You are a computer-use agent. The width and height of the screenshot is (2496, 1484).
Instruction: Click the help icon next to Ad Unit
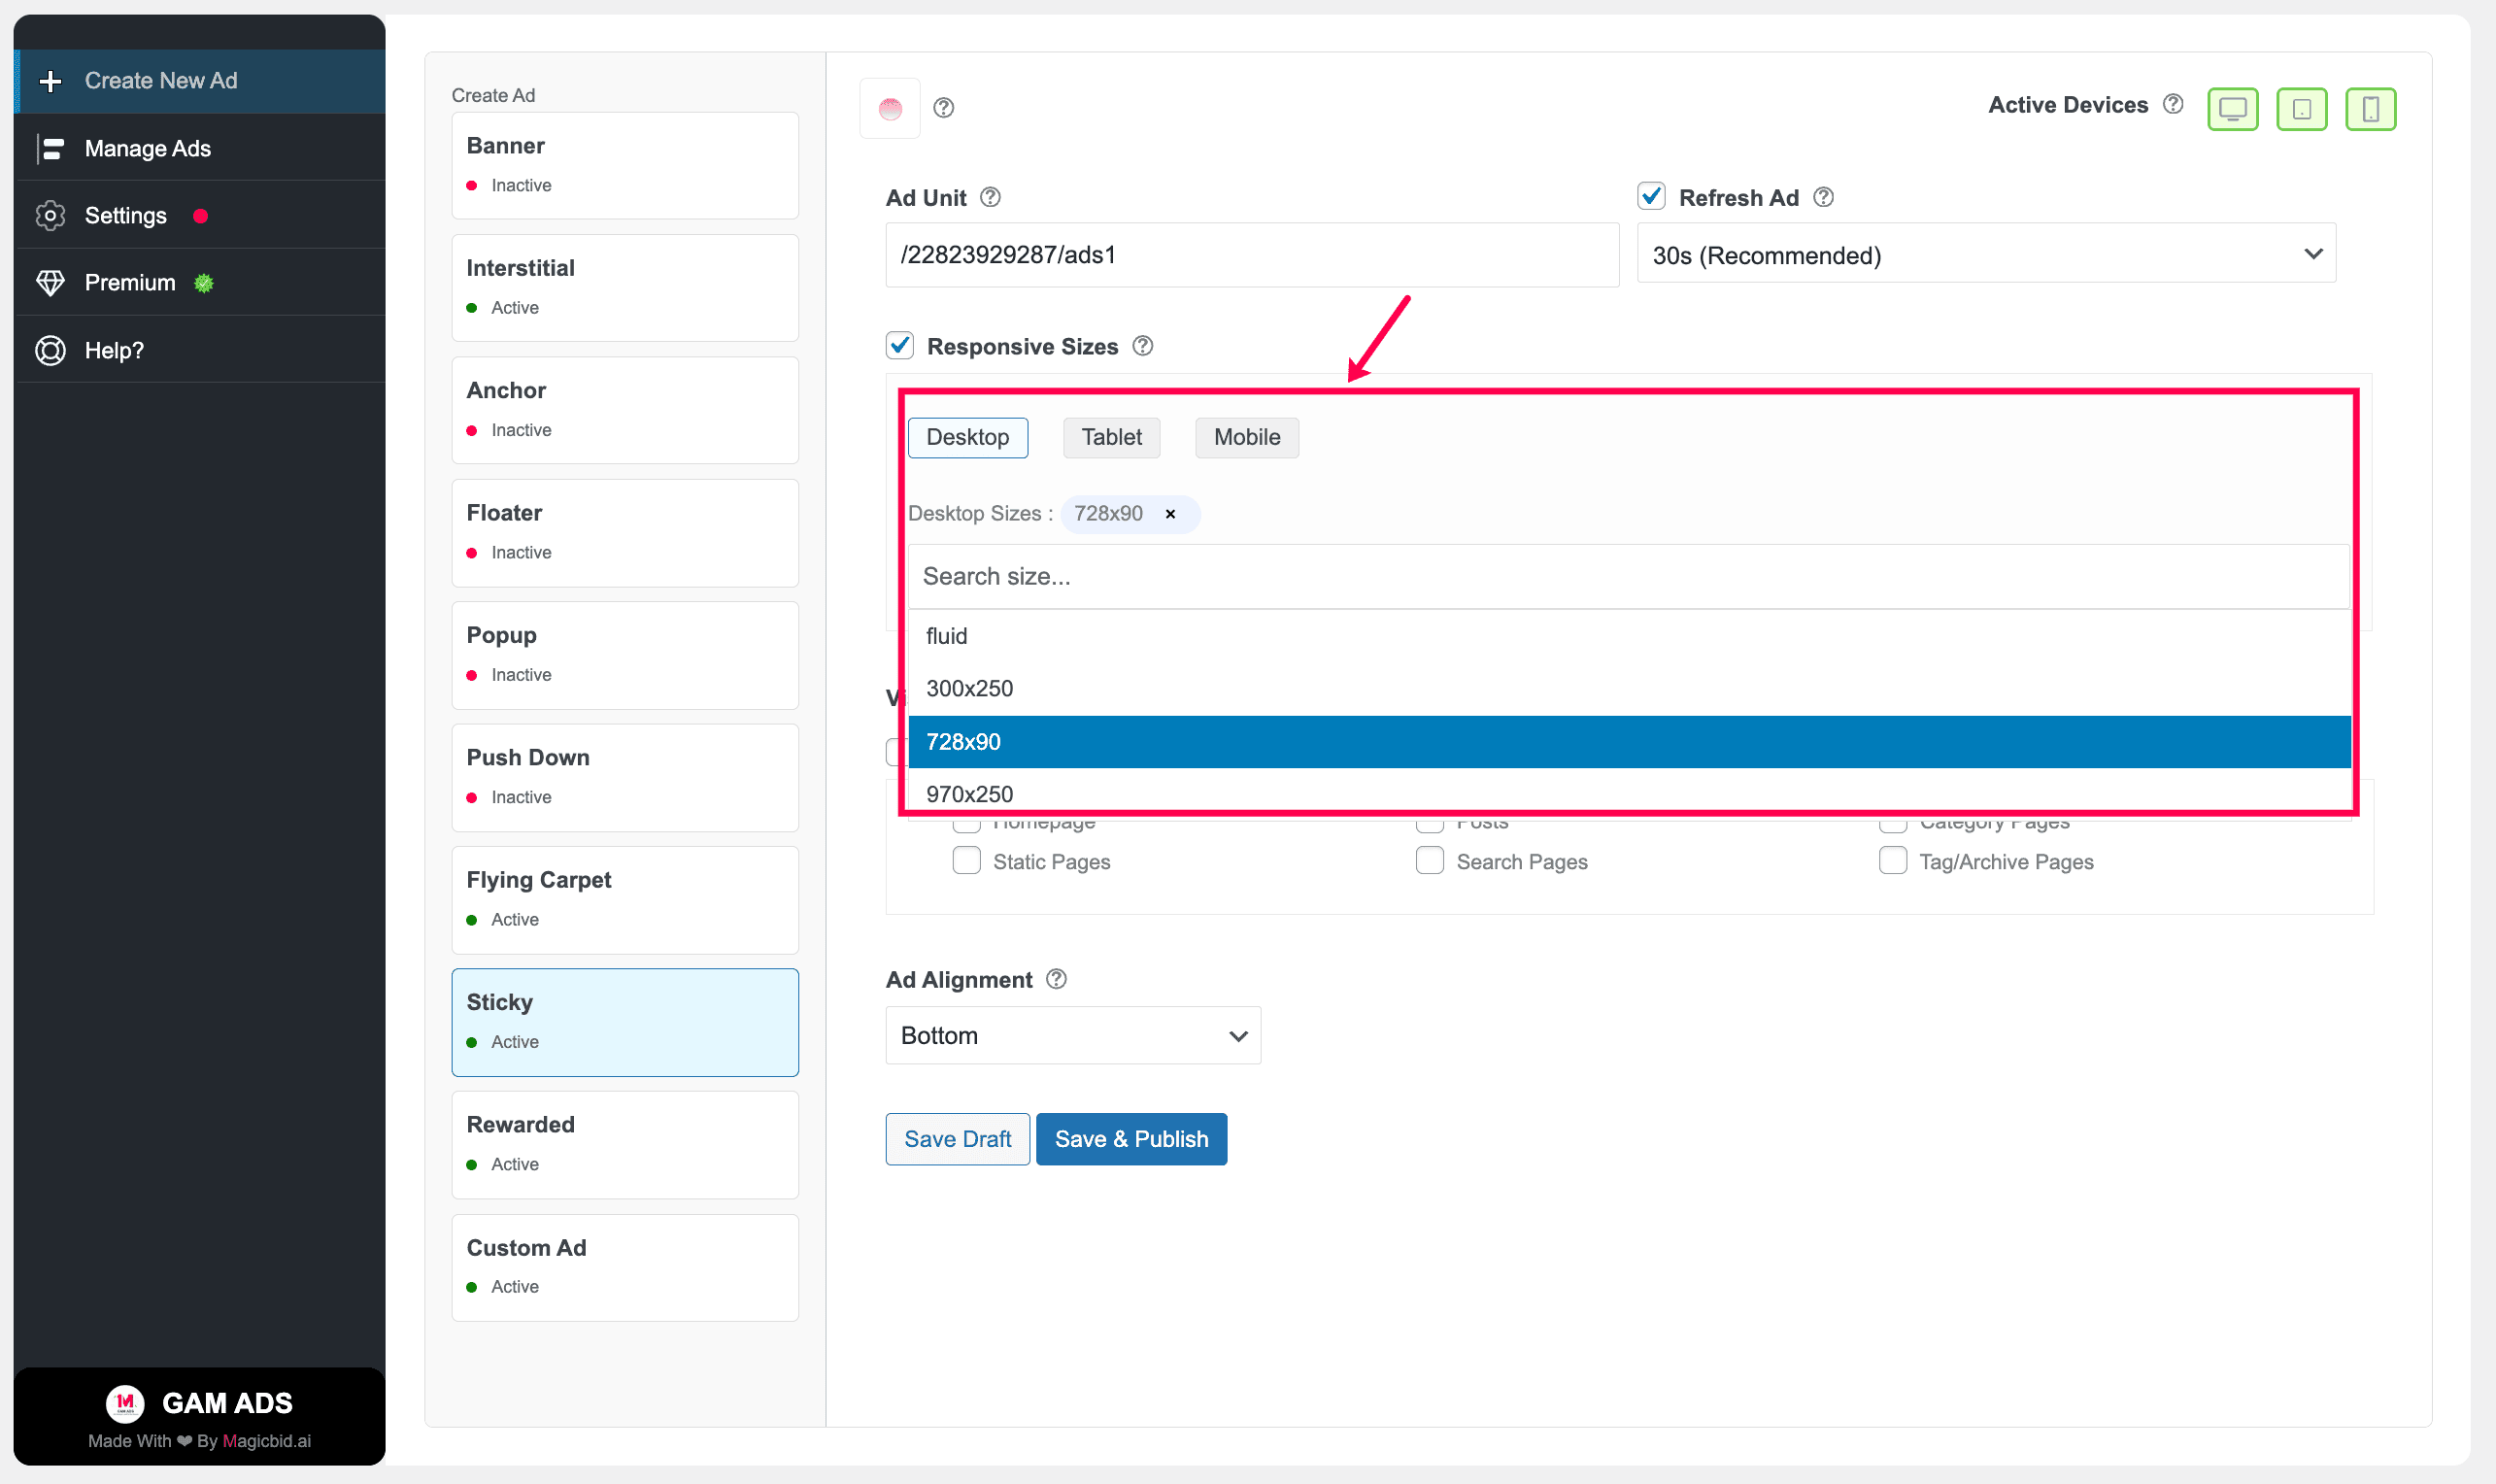pyautogui.click(x=990, y=197)
